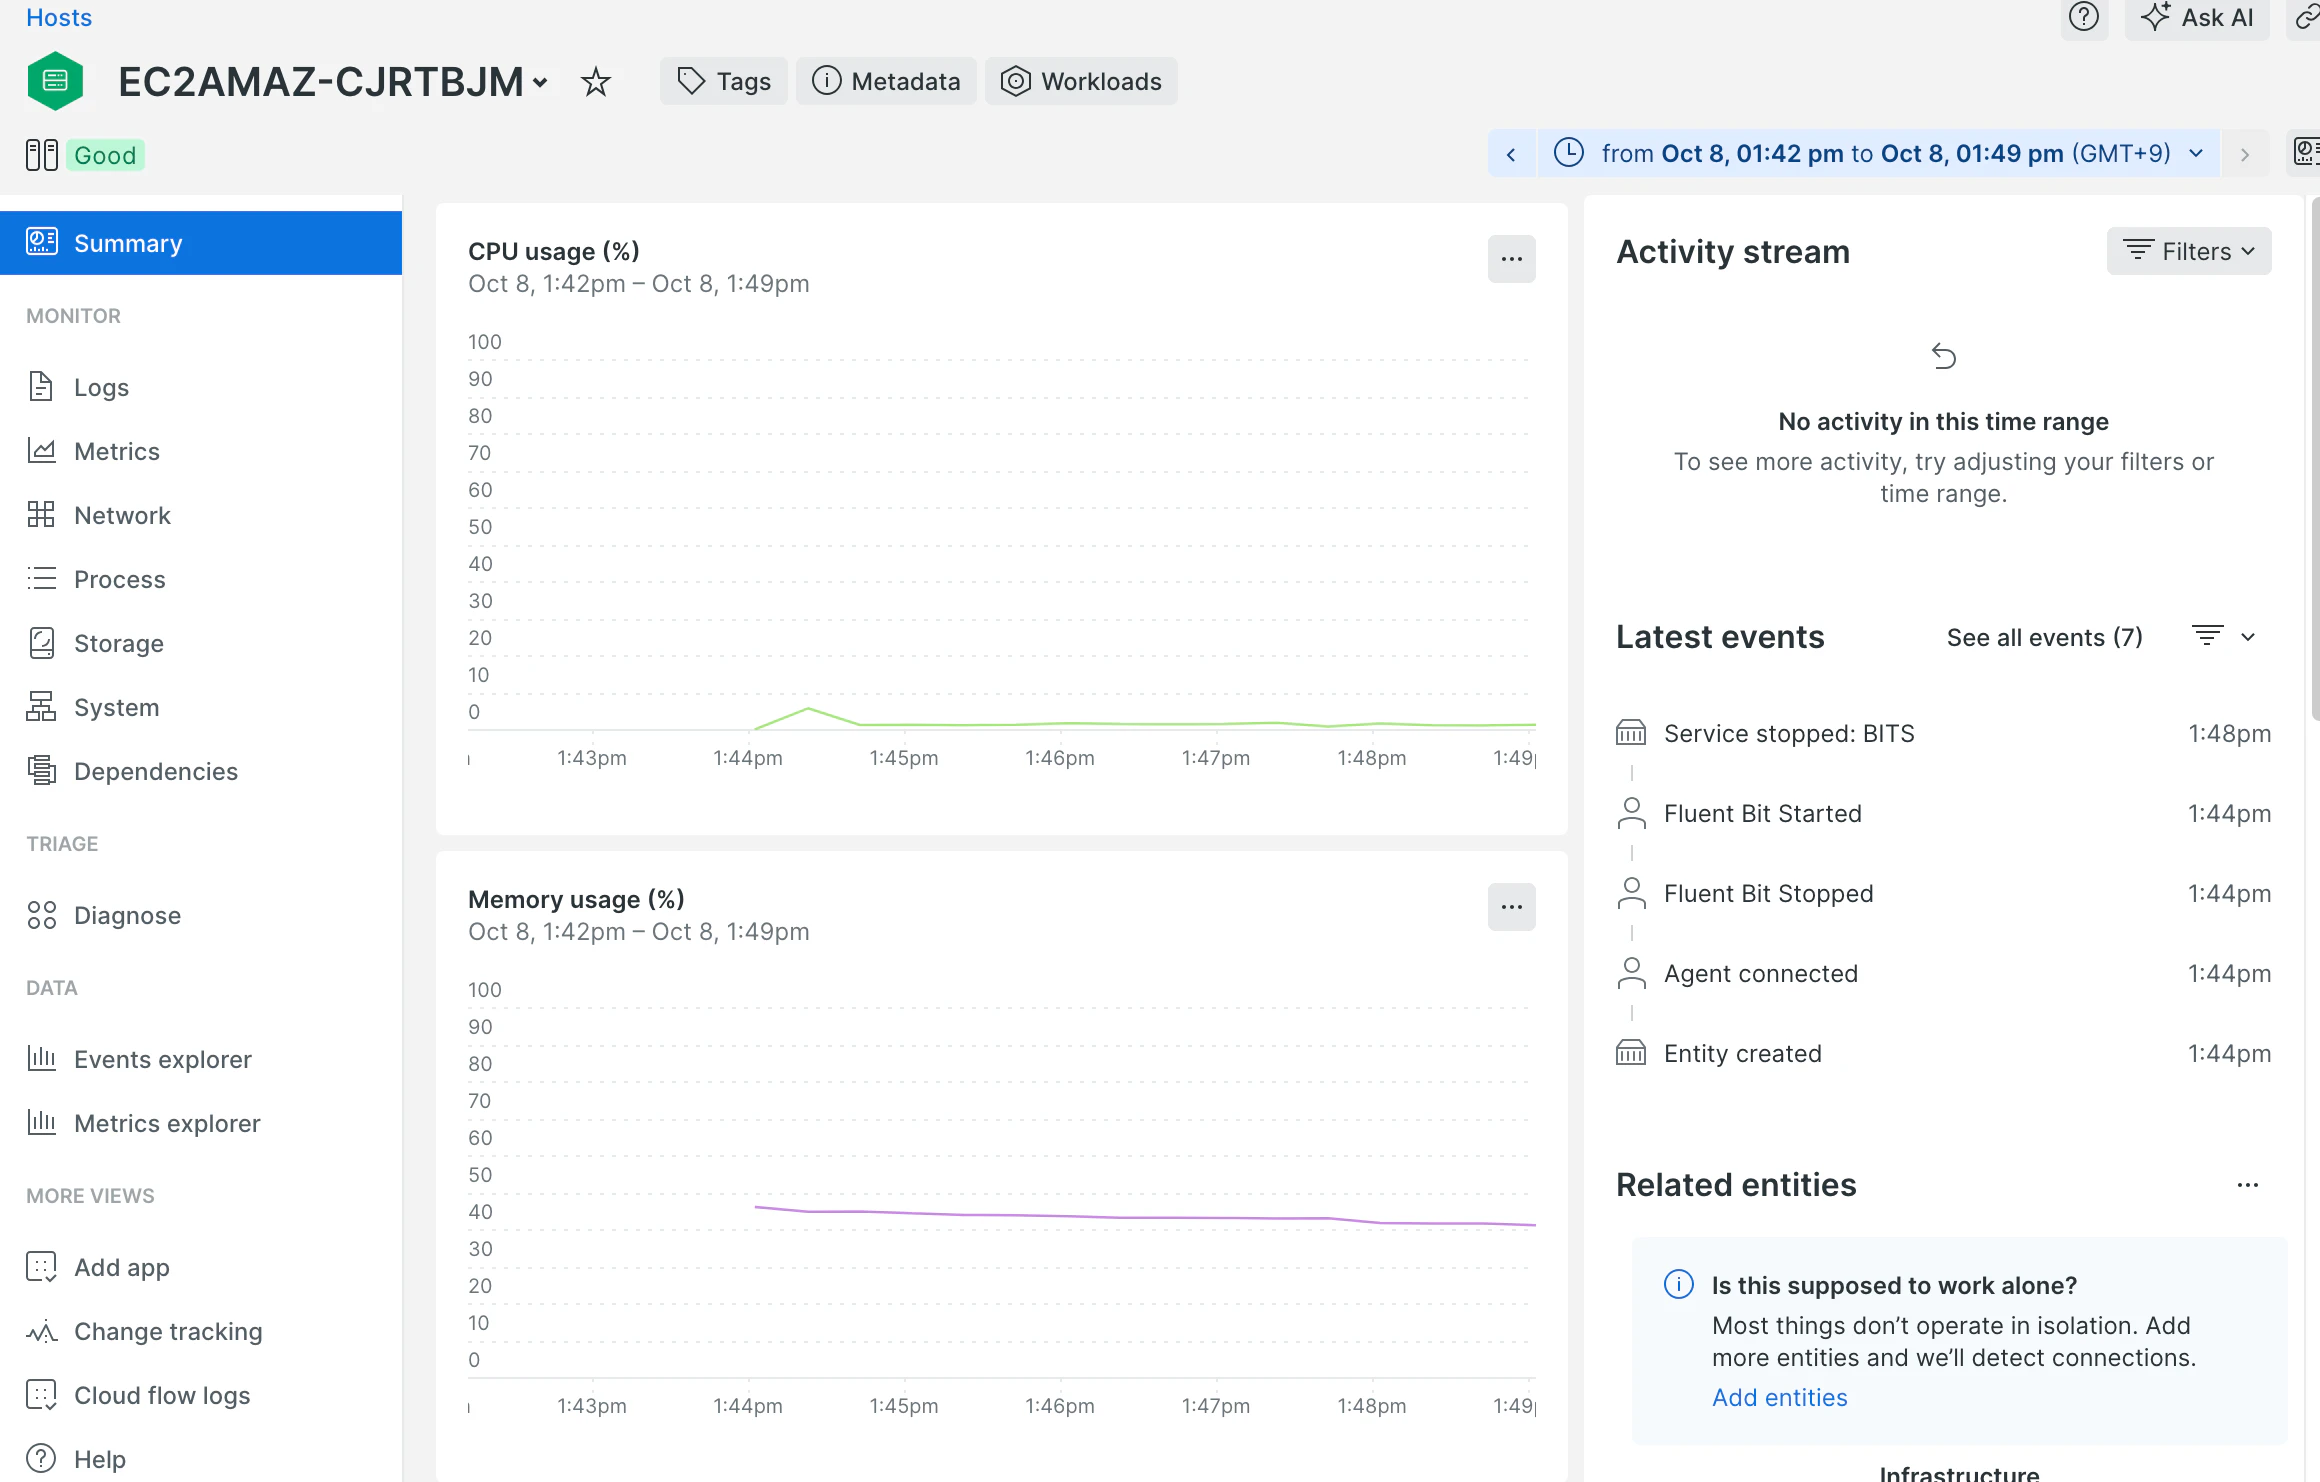Expand the Activity stream Filters dropdown
Screen dimensions: 2320x1482
(x=2189, y=251)
